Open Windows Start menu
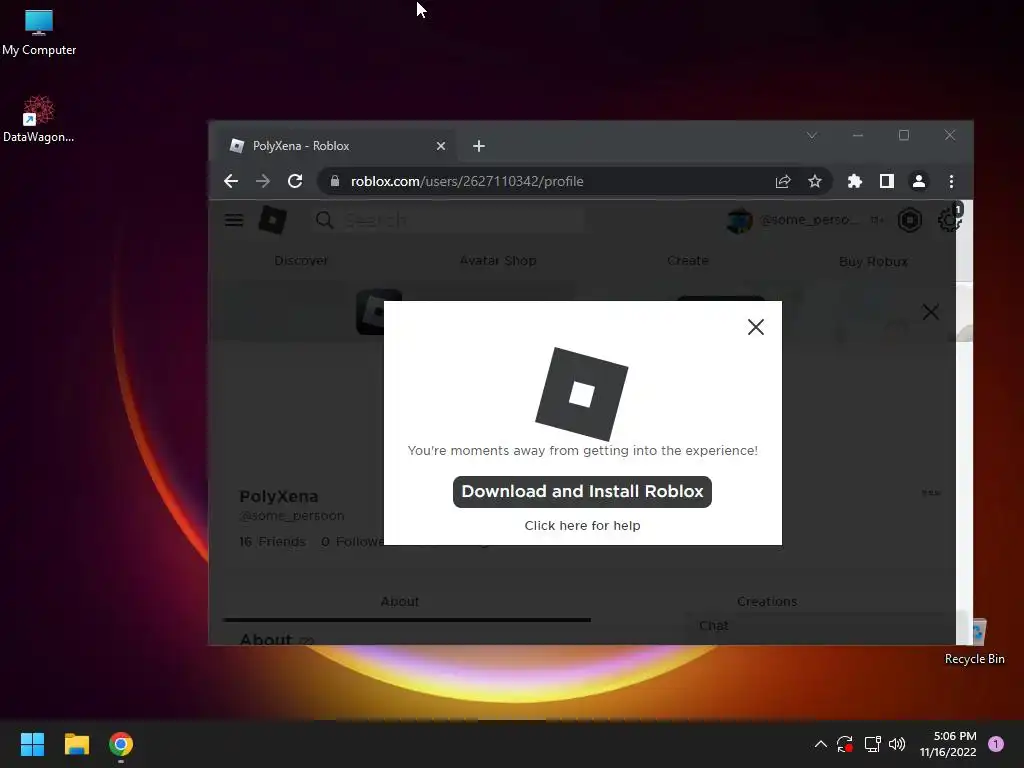 32,744
